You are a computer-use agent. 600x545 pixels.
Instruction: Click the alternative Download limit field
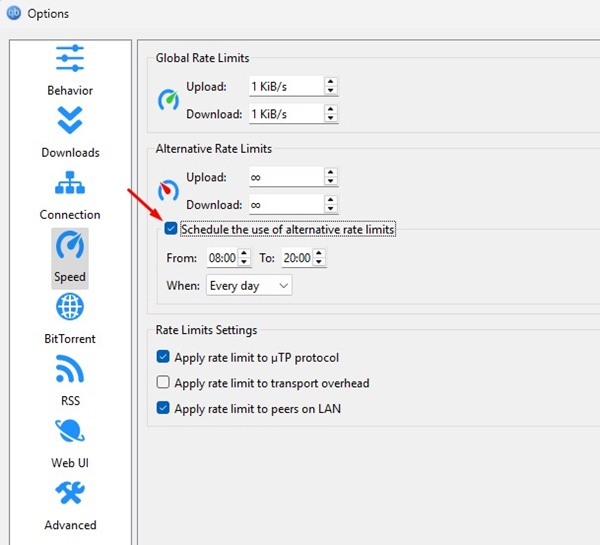[x=284, y=204]
